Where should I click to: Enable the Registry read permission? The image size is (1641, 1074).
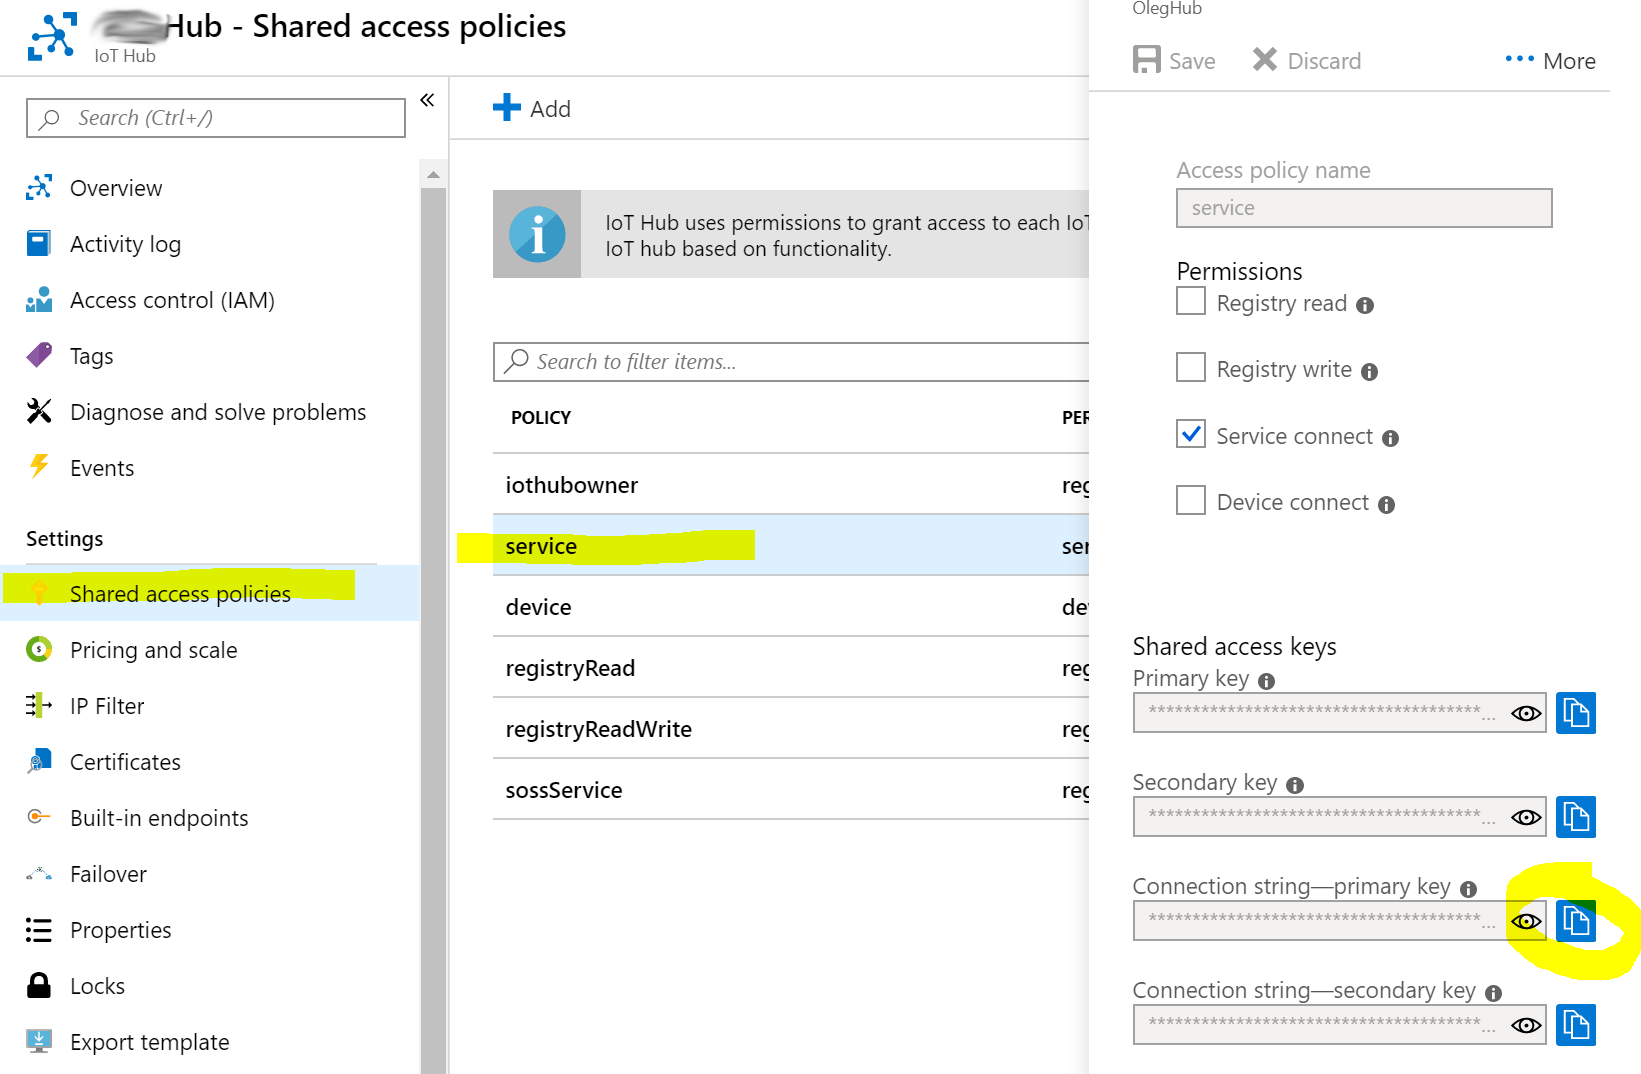(1190, 301)
